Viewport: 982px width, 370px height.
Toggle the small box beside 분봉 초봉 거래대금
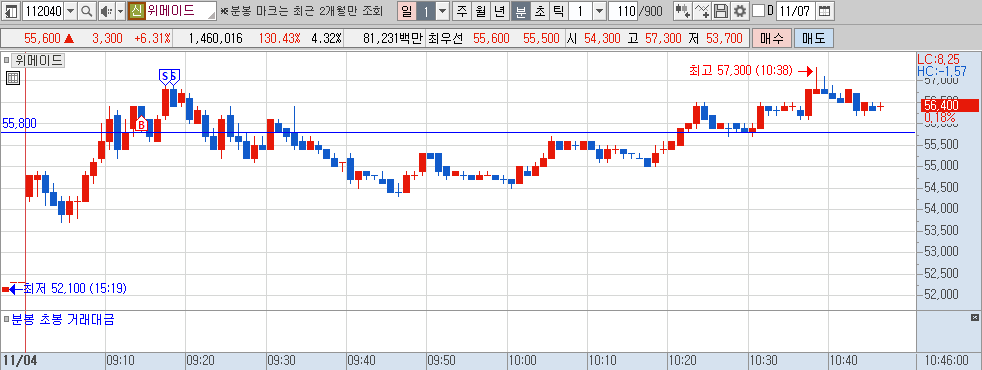click(6, 320)
